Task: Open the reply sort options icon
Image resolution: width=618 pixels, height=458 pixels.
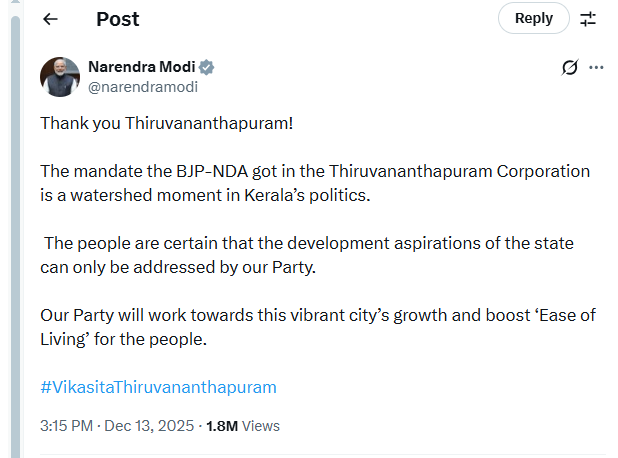Action: 588,19
